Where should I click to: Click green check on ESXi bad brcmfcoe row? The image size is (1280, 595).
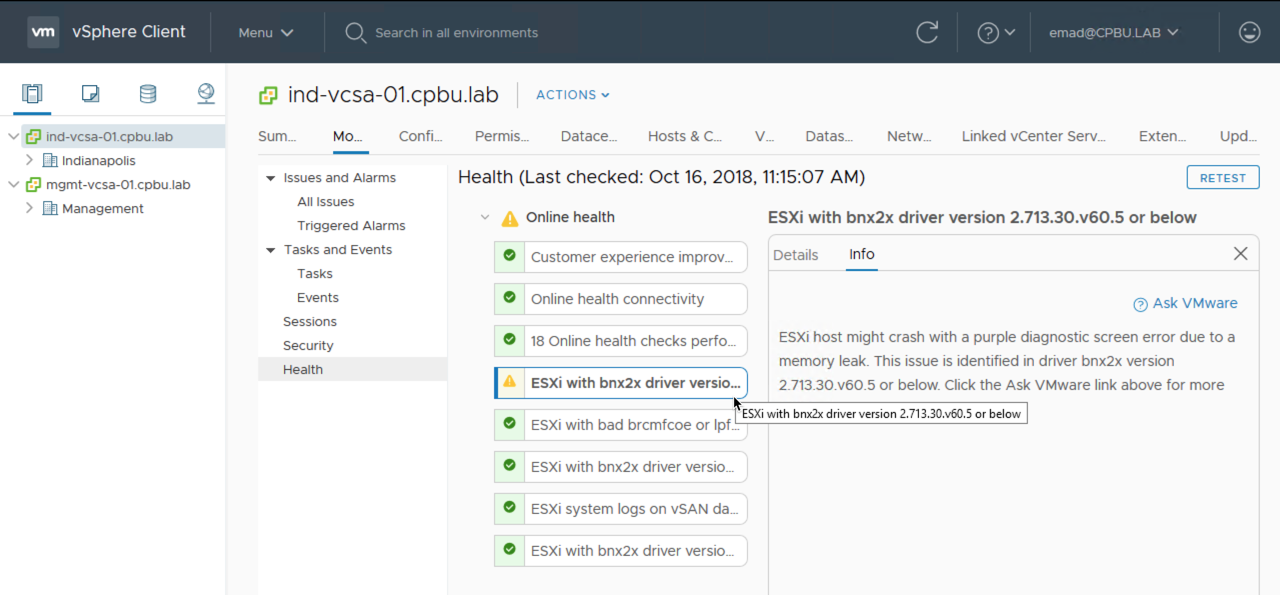tap(509, 424)
